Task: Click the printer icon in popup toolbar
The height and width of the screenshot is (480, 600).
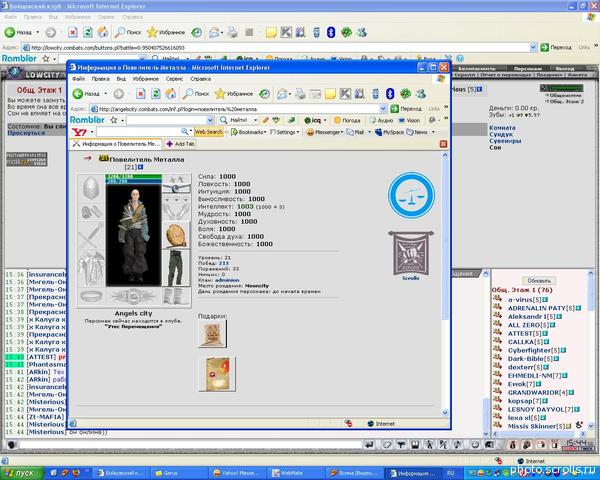Action: pyautogui.click(x=301, y=94)
